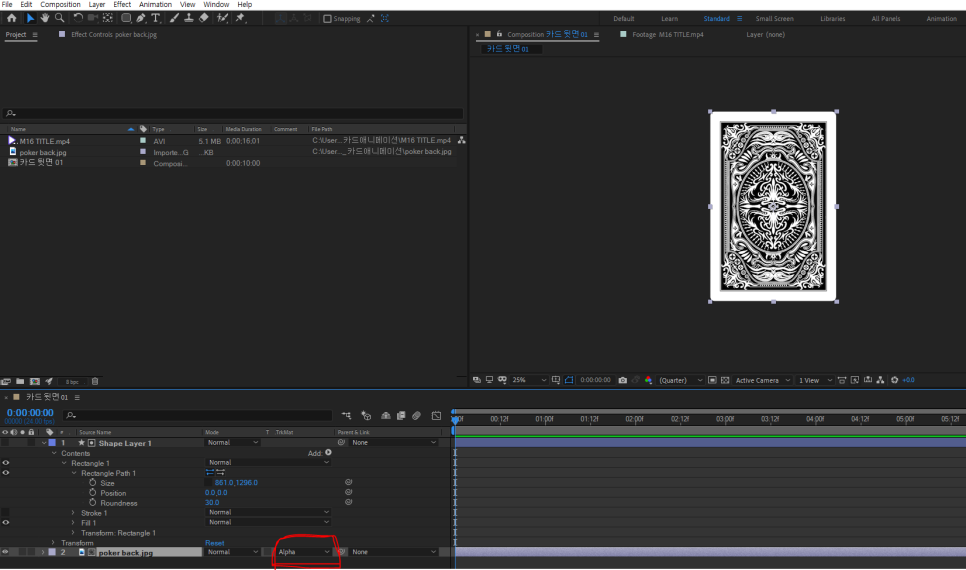Screen dimensions: 966x570
Task: Open Shape Layer 1 parent None dropdown
Action: coord(394,442)
